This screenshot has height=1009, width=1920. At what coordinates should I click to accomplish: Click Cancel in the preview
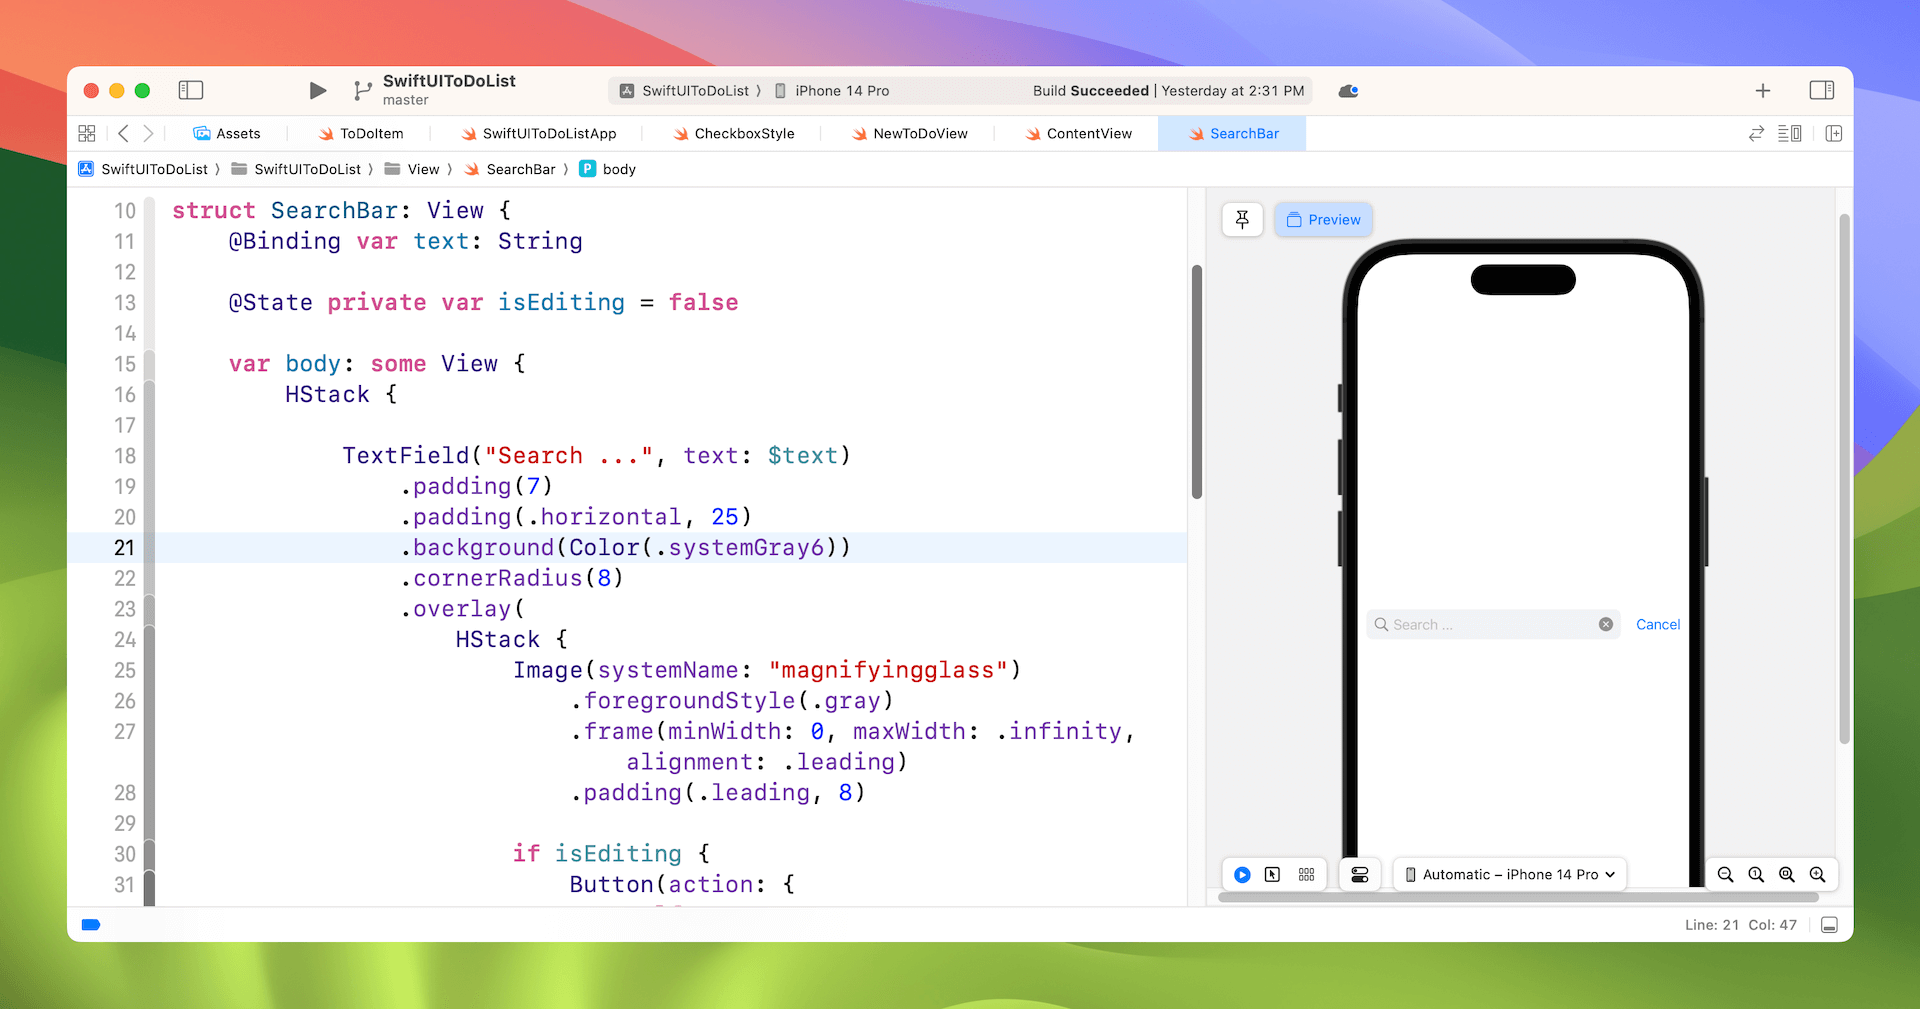(1658, 624)
